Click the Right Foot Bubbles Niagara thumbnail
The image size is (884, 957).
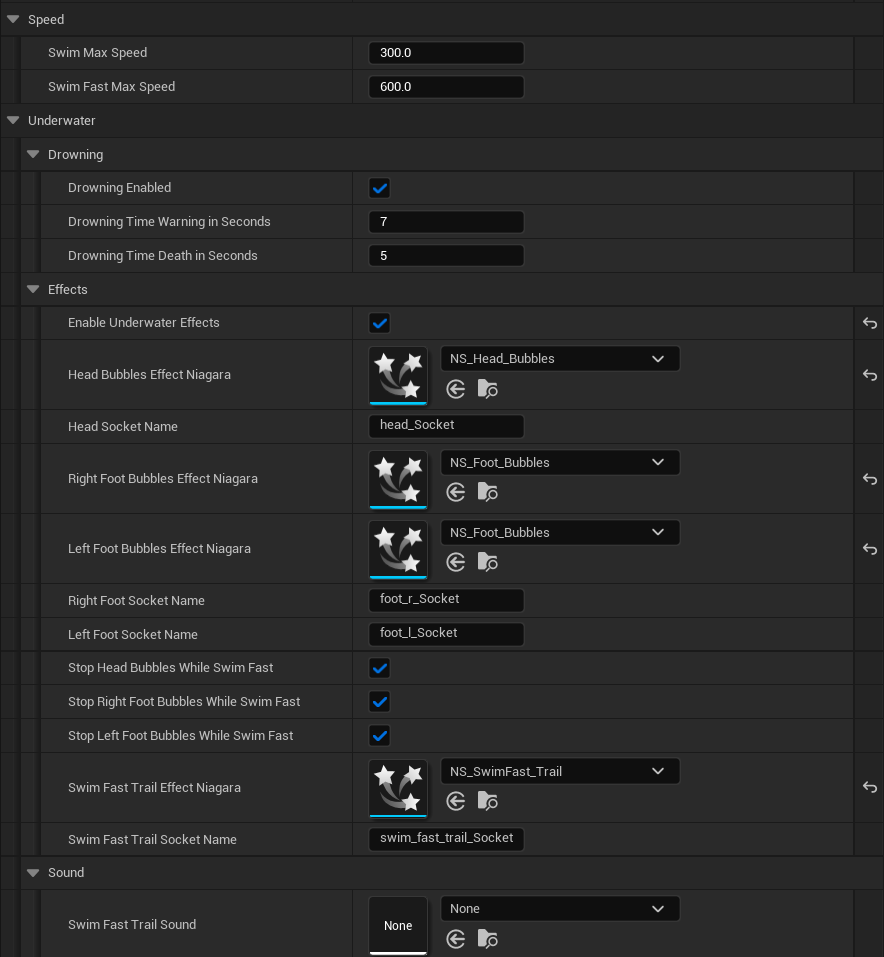(x=398, y=479)
